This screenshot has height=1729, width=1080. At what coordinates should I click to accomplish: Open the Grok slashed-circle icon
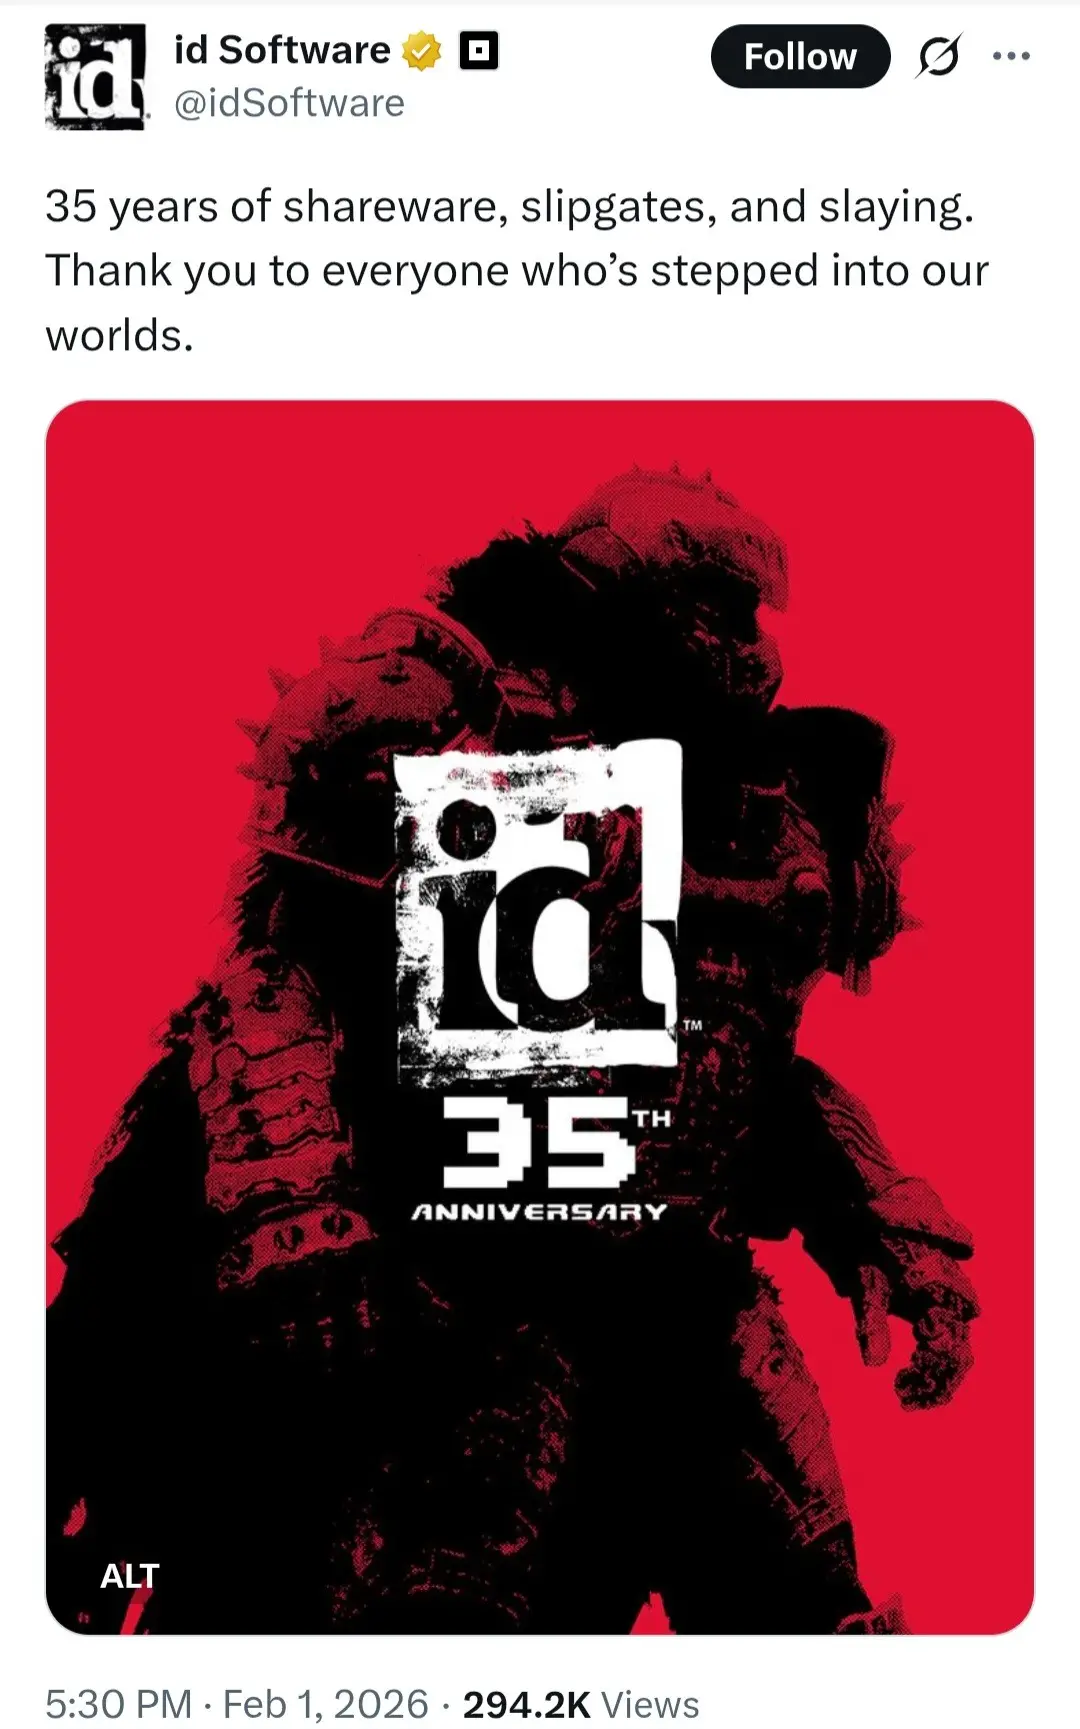point(939,56)
